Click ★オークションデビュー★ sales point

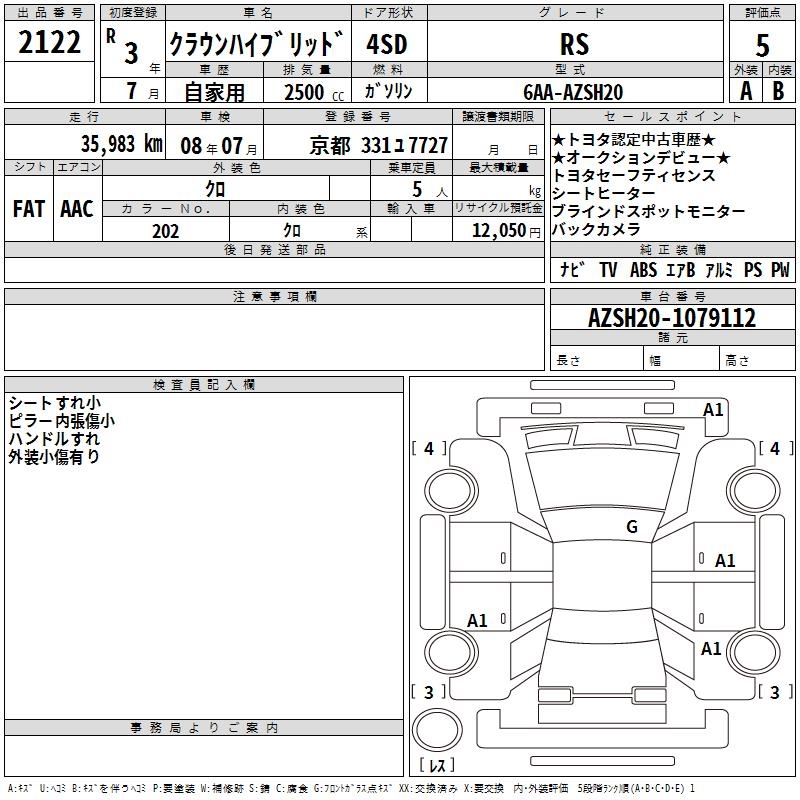click(x=641, y=157)
